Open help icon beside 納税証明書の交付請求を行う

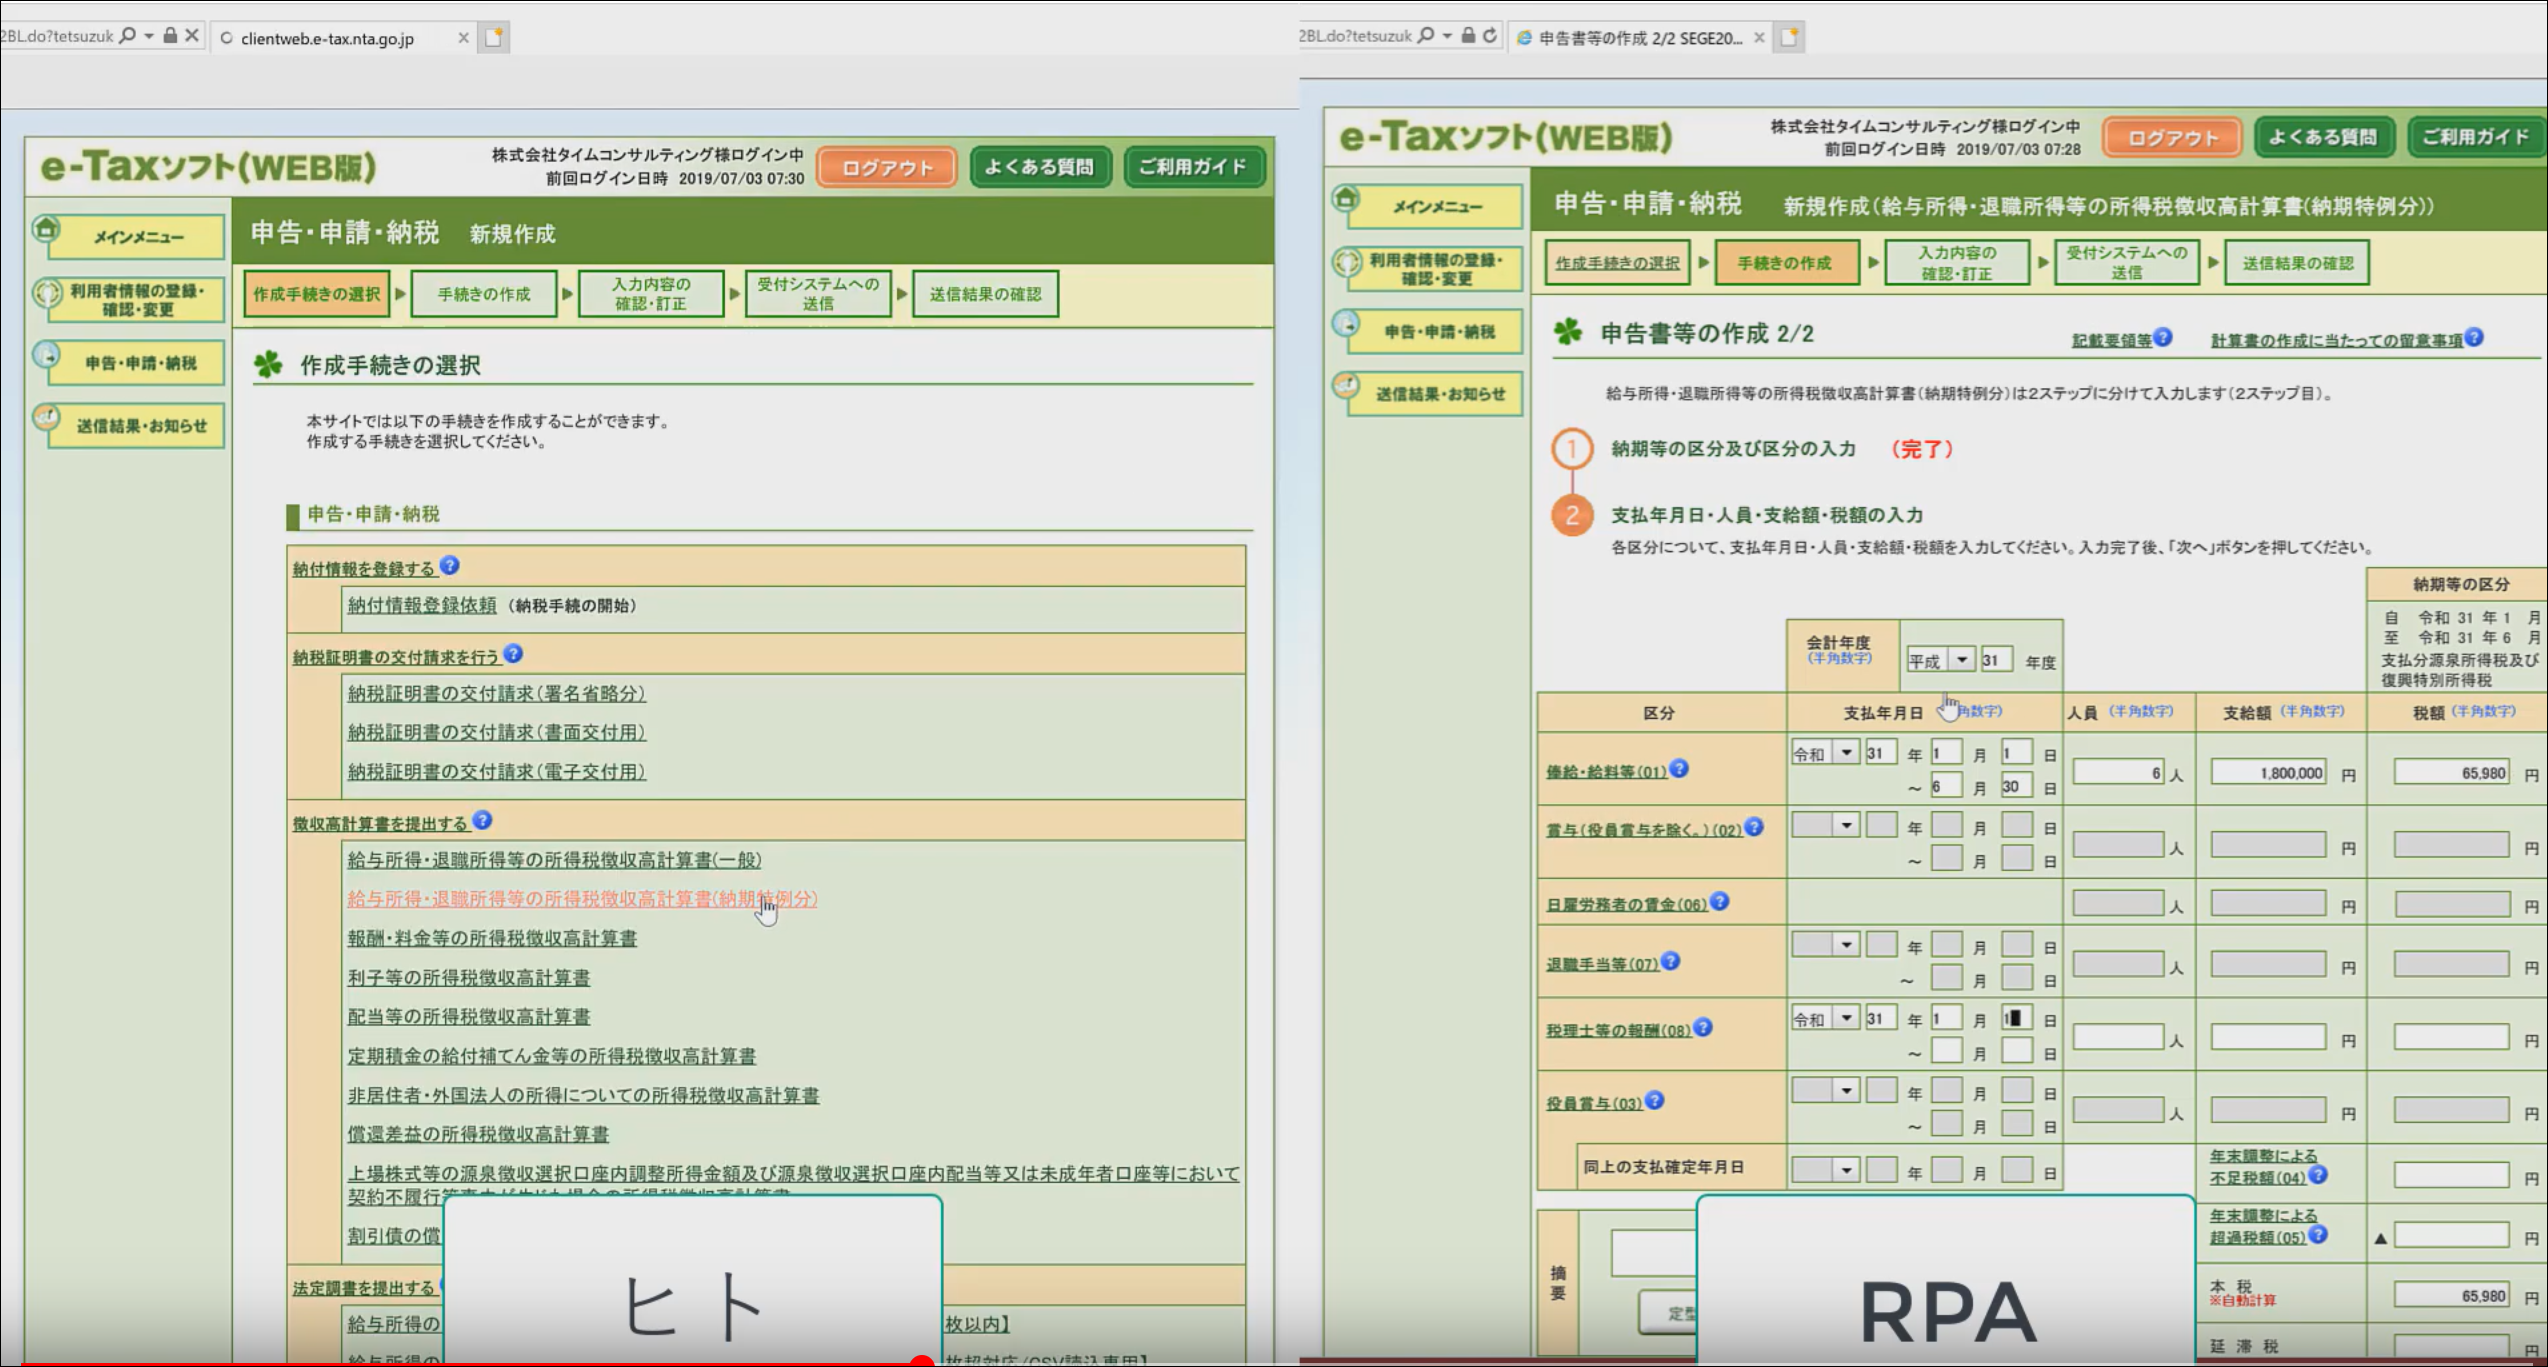pos(513,654)
